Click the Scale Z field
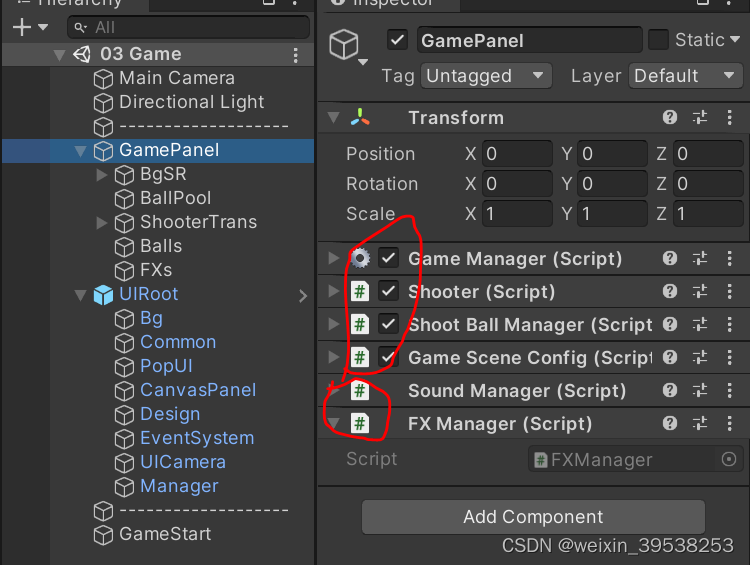This screenshot has width=750, height=565. 708,213
